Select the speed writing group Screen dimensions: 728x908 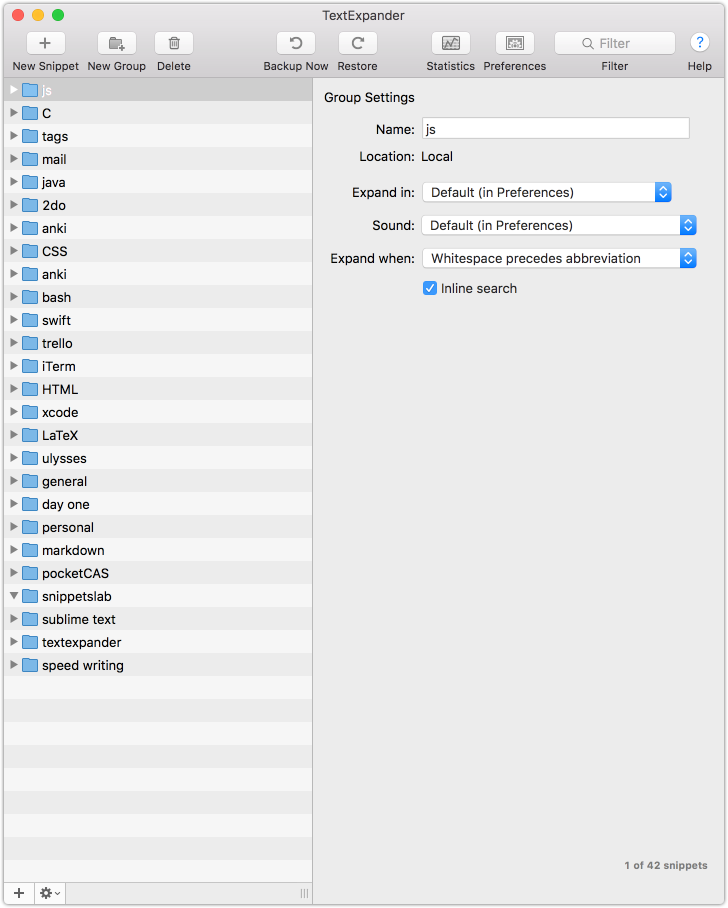tap(158, 665)
